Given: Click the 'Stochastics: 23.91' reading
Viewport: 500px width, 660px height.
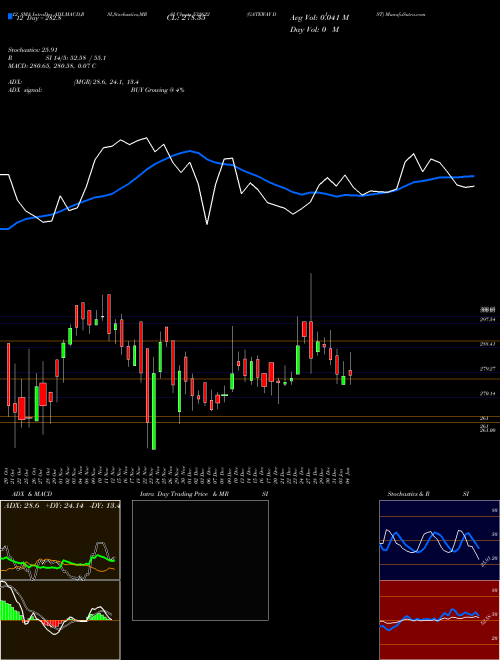Looking at the screenshot, I should tap(35, 50).
